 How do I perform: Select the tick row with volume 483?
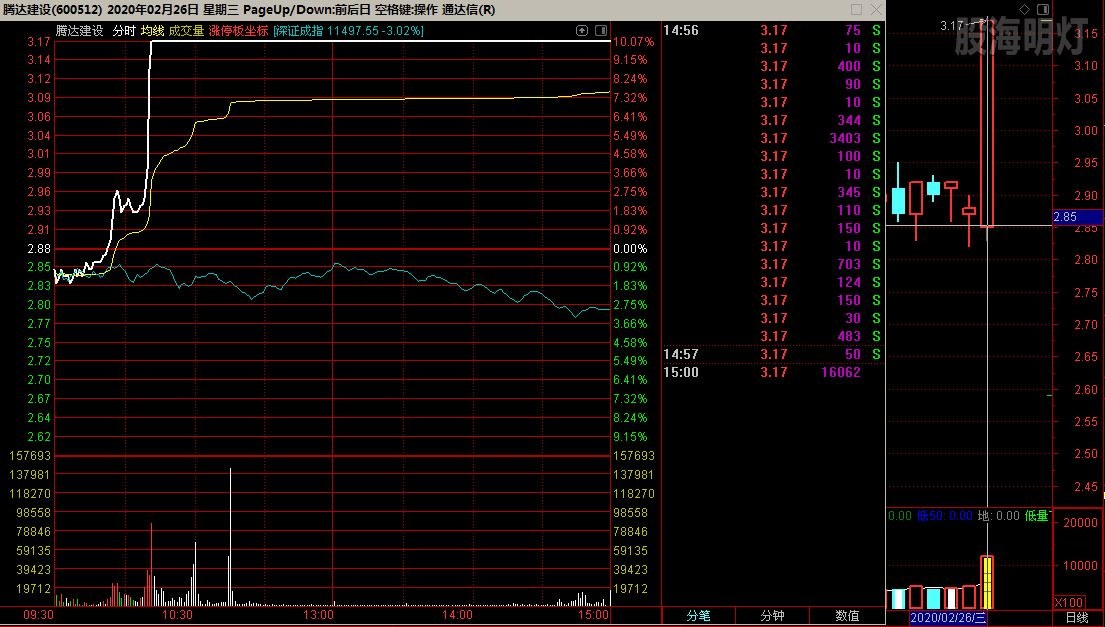coord(772,336)
